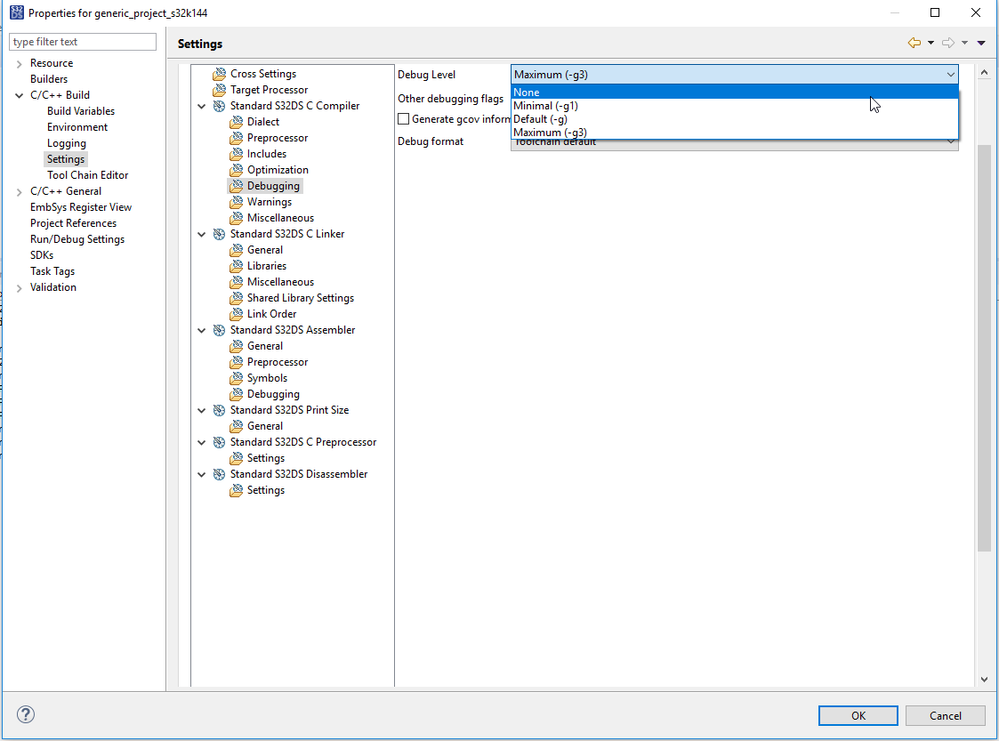
Task: Click the vertical scrollbar thumb
Action: point(984,347)
